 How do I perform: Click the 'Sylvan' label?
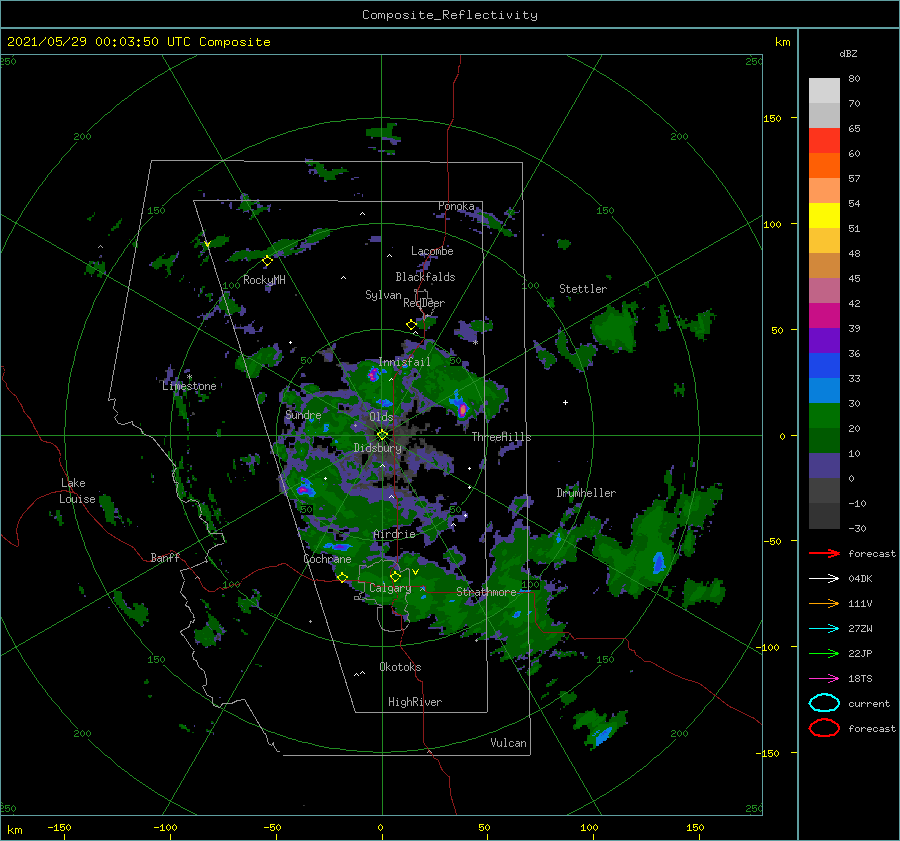[383, 295]
